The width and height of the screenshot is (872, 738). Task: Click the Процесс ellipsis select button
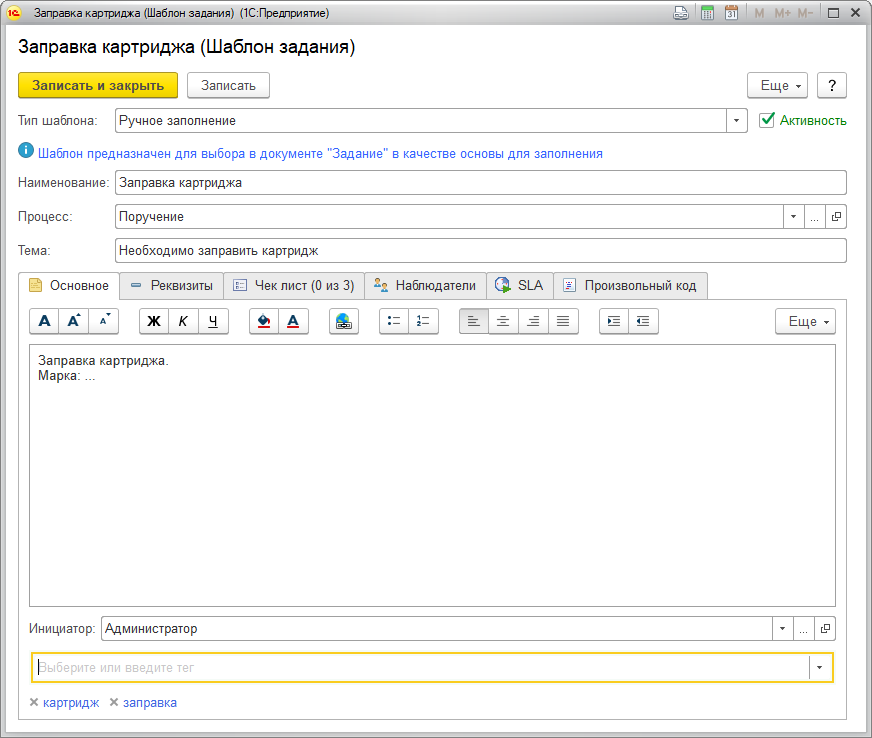815,217
